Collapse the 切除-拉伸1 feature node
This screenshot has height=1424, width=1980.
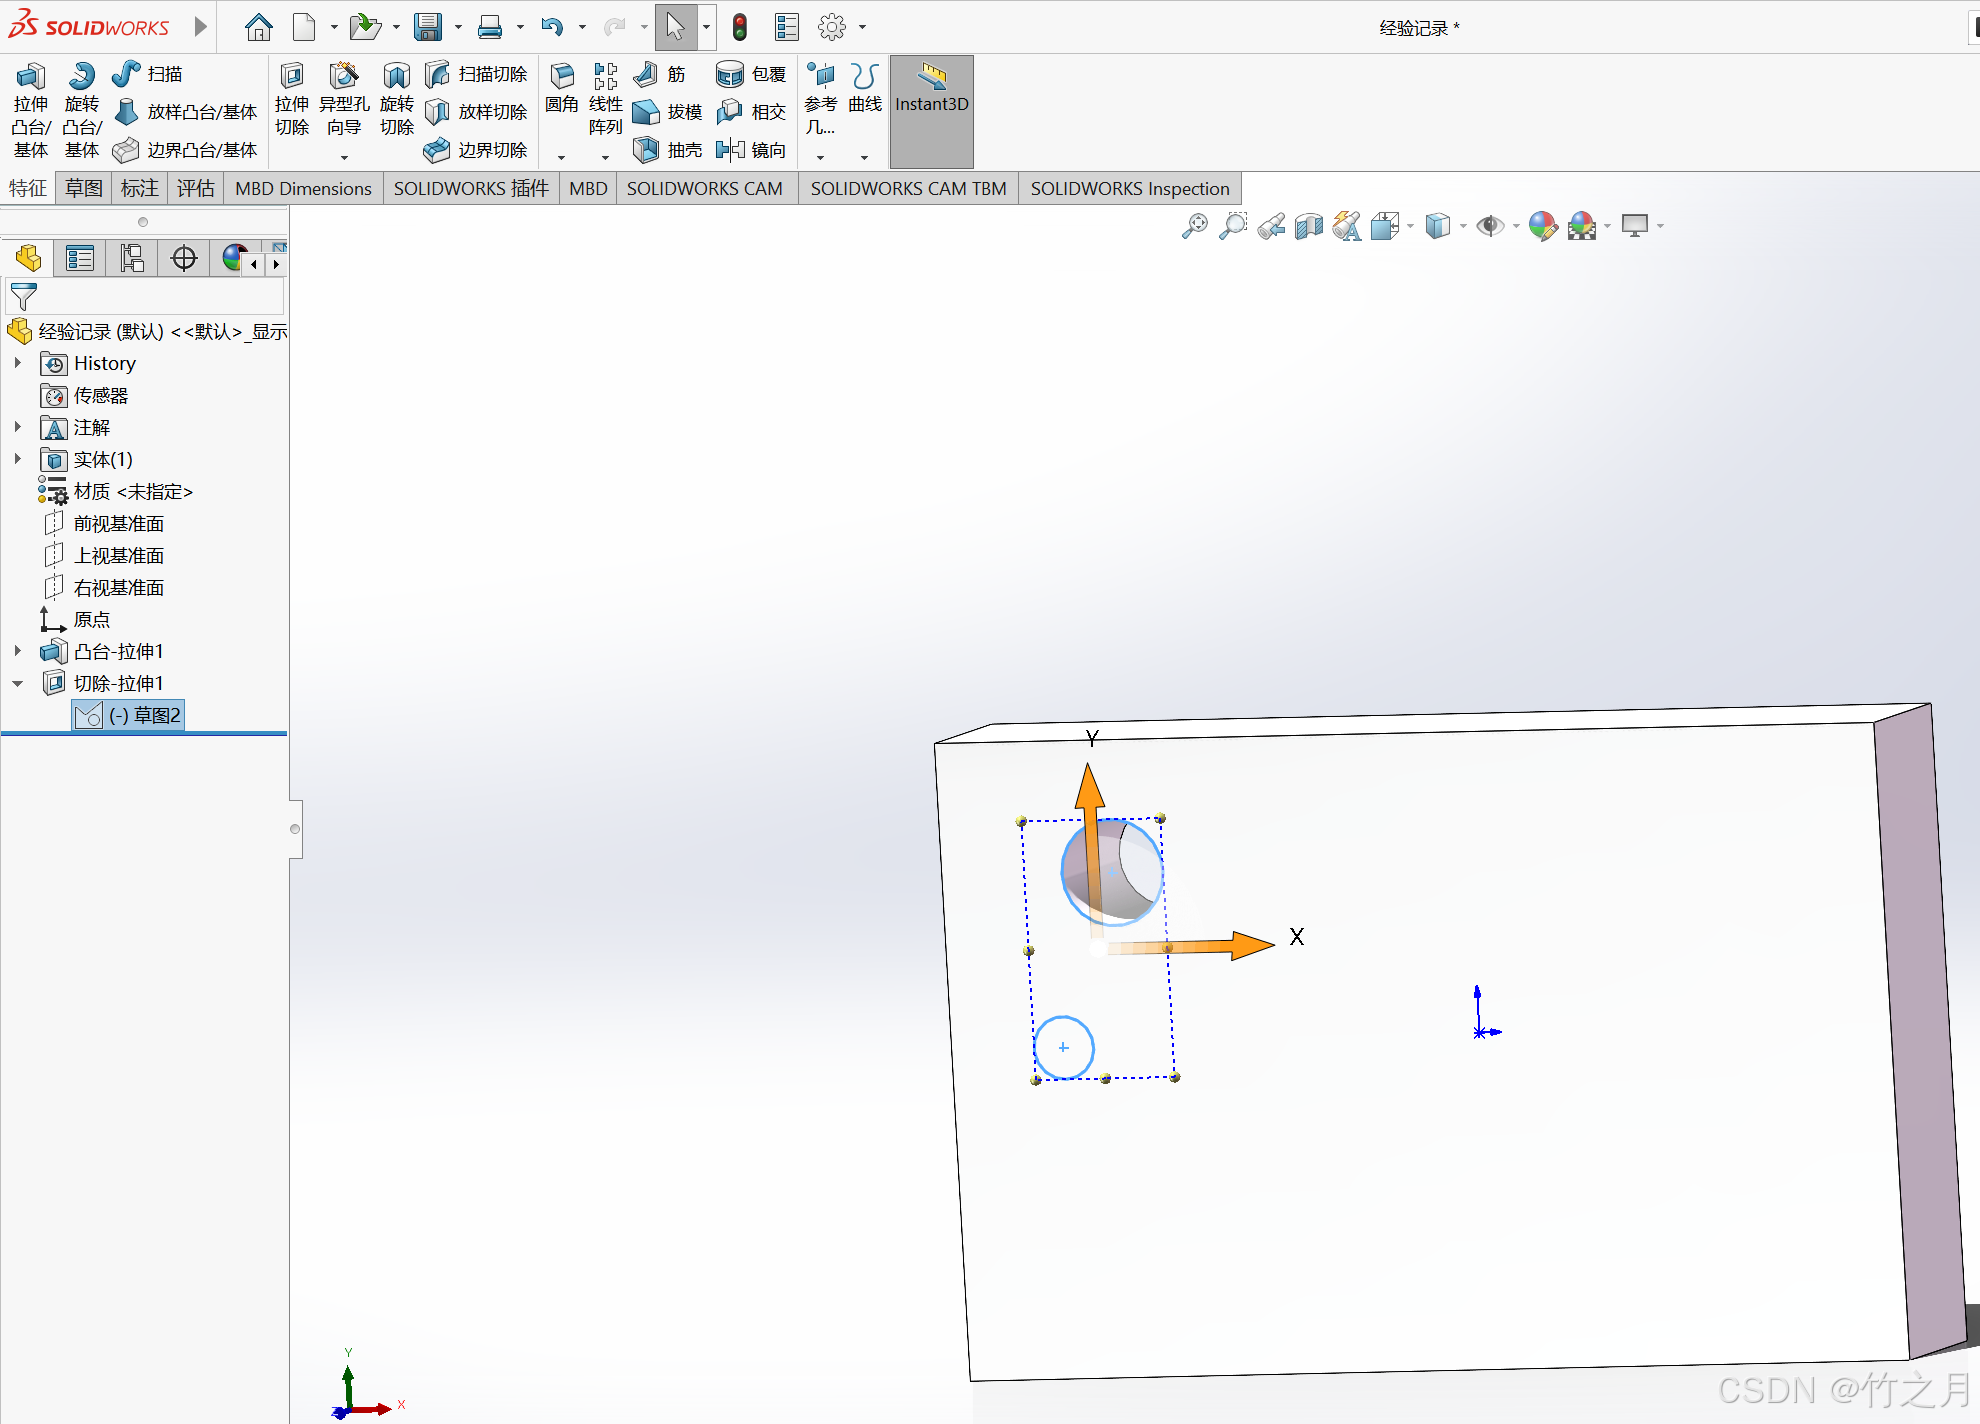tap(18, 684)
